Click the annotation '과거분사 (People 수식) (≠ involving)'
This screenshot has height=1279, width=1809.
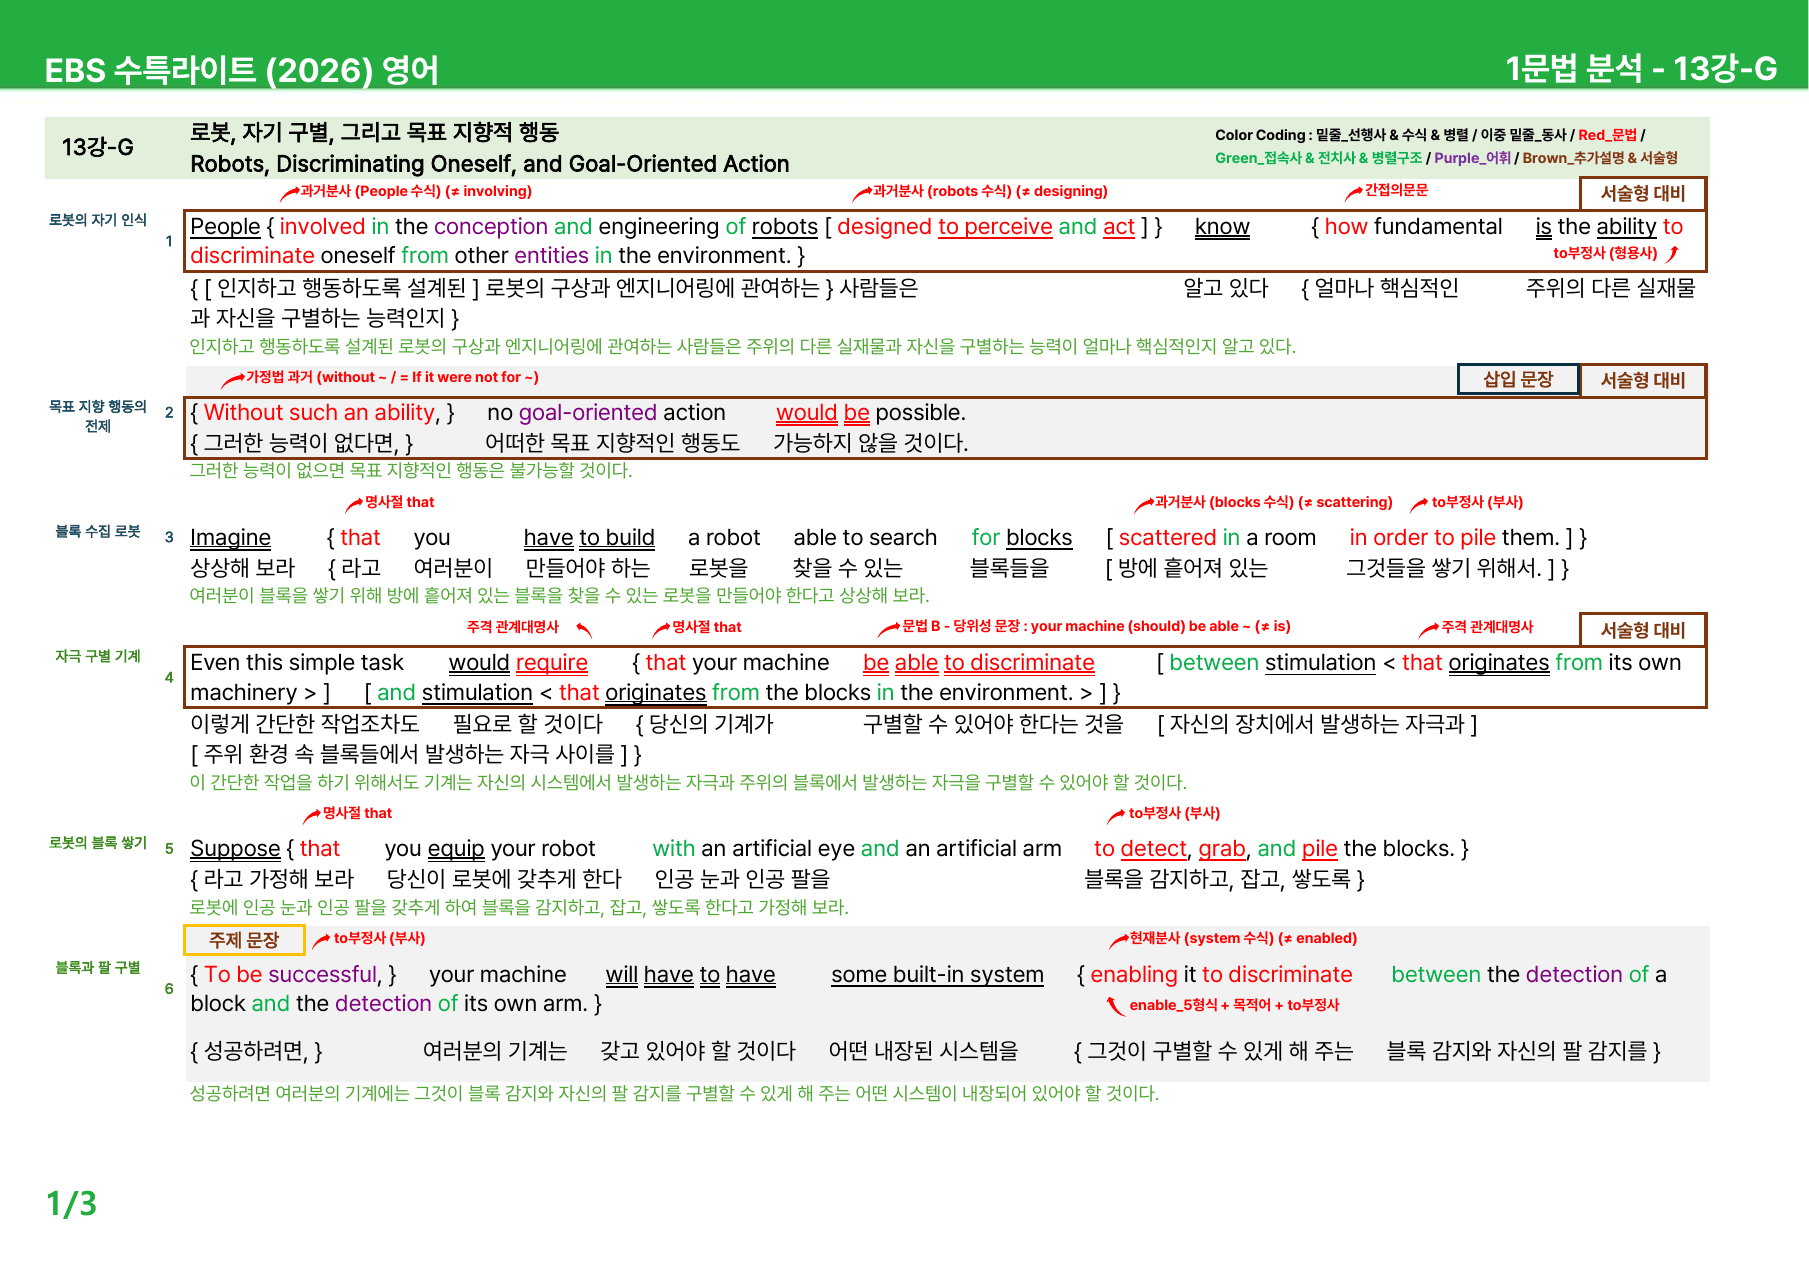click(416, 191)
